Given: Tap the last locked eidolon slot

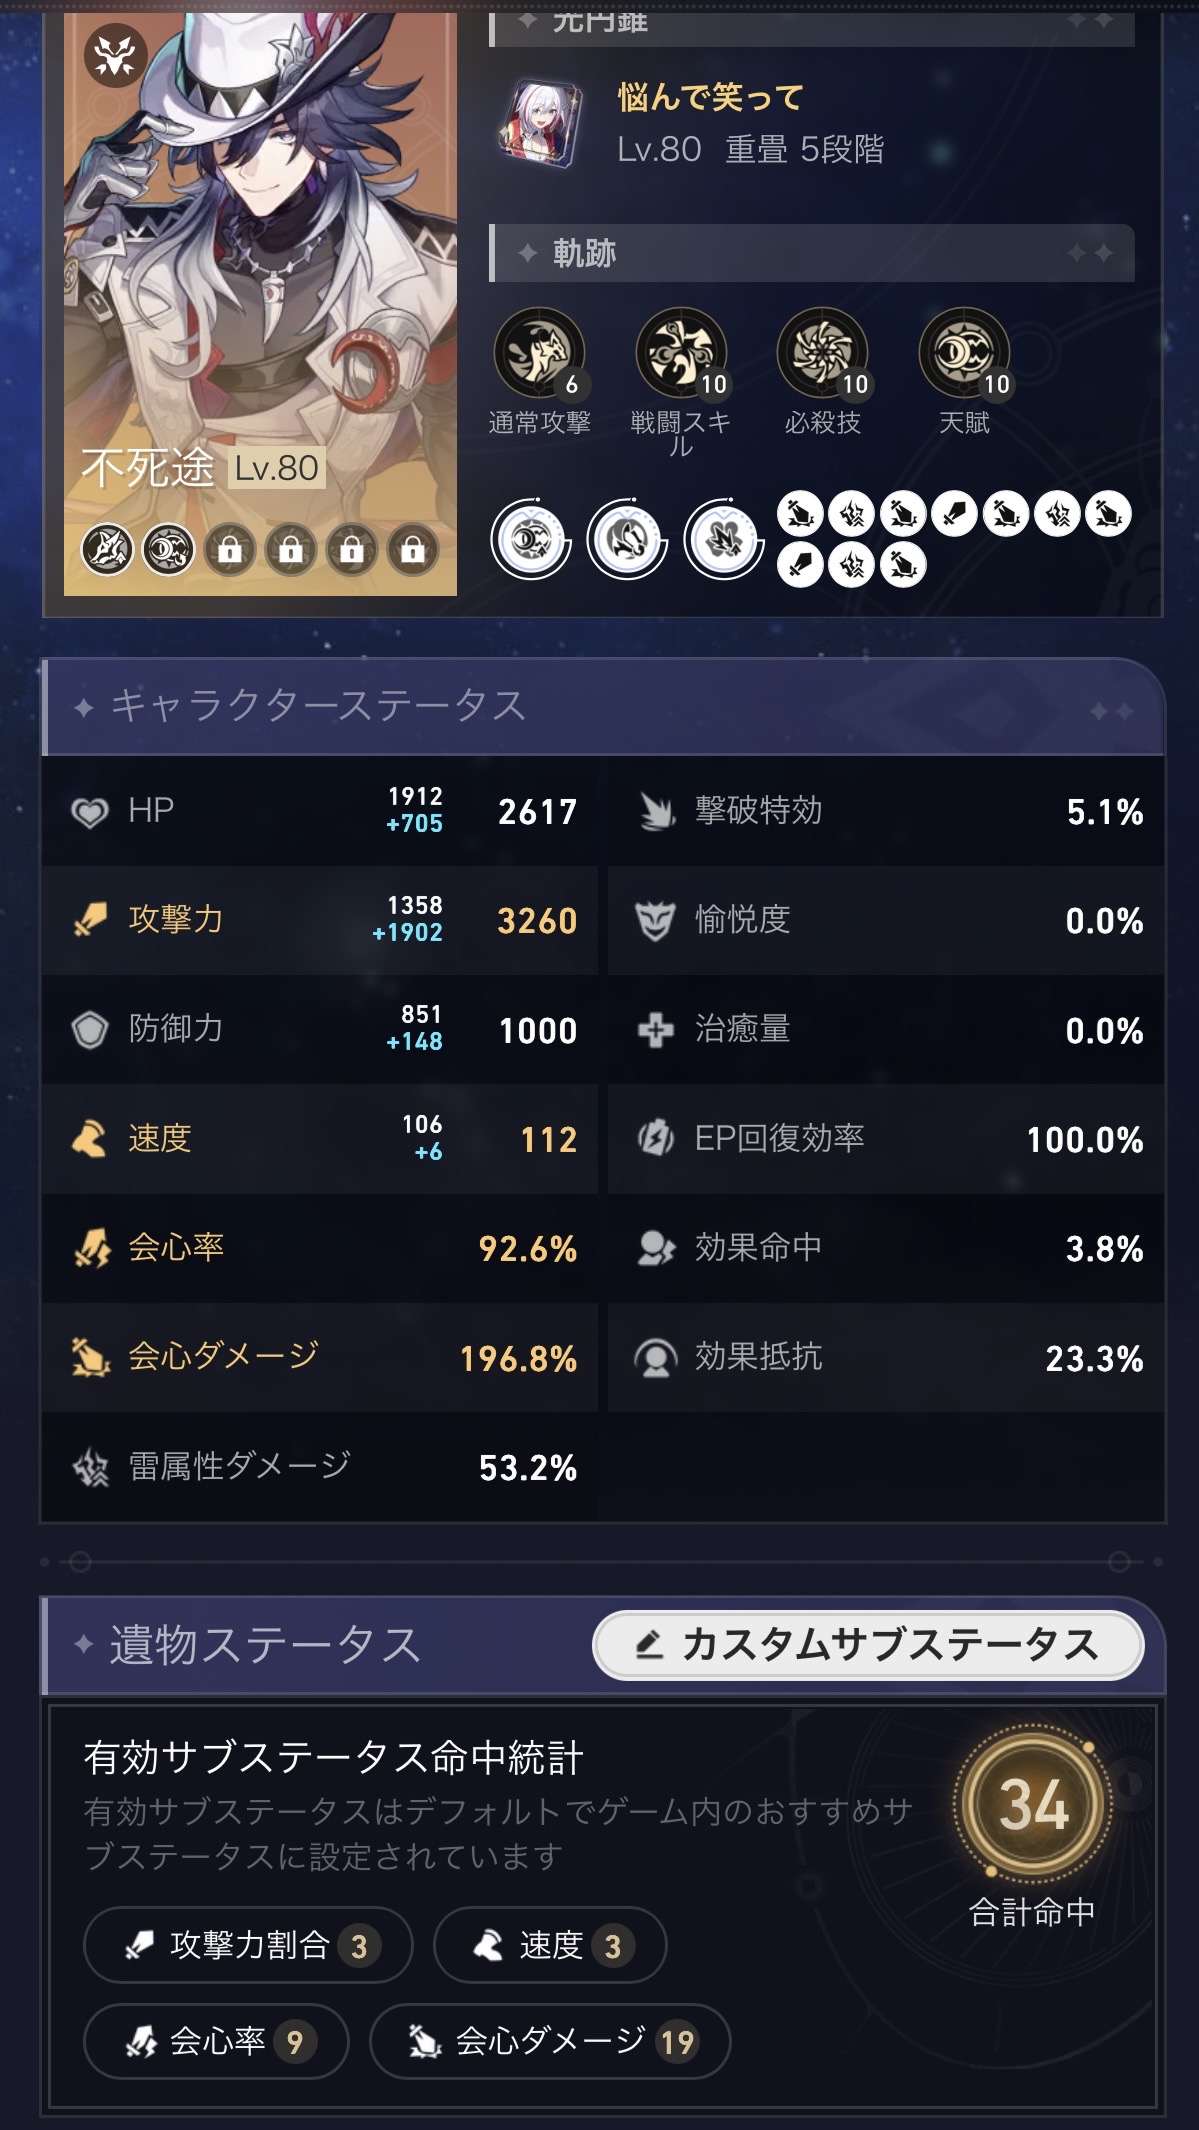Looking at the screenshot, I should pos(412,549).
